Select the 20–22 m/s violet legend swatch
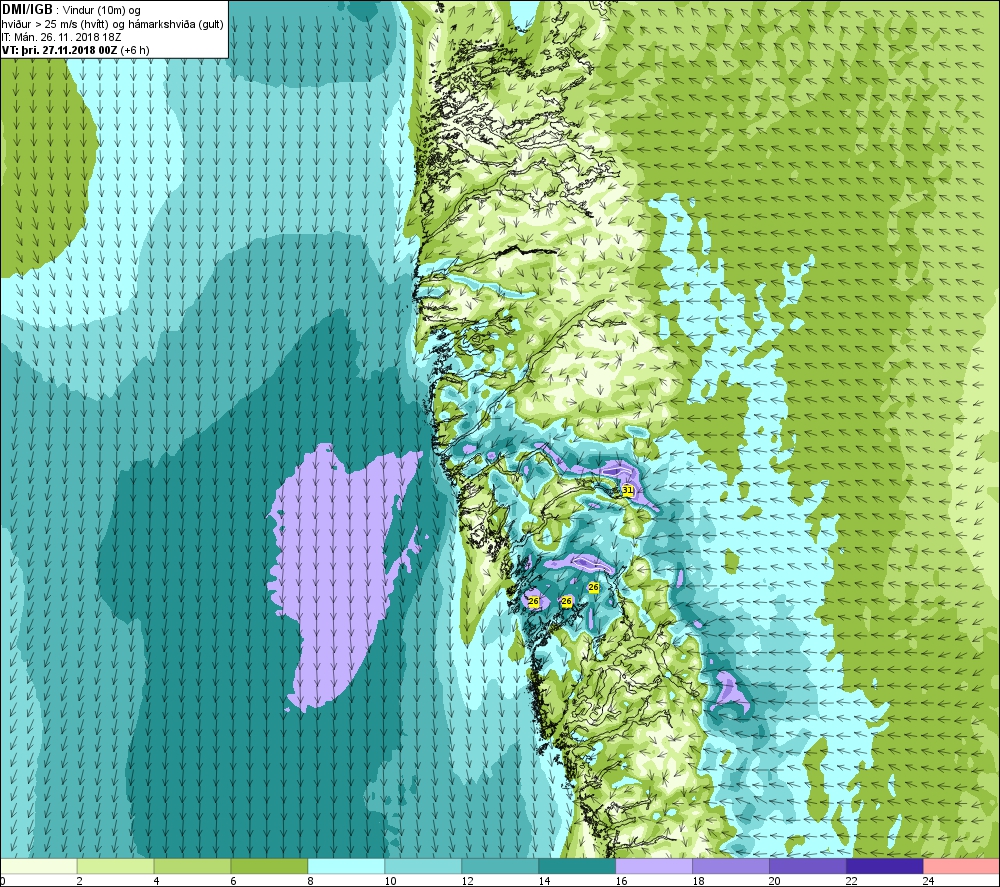This screenshot has width=1000, height=887. coord(807,866)
